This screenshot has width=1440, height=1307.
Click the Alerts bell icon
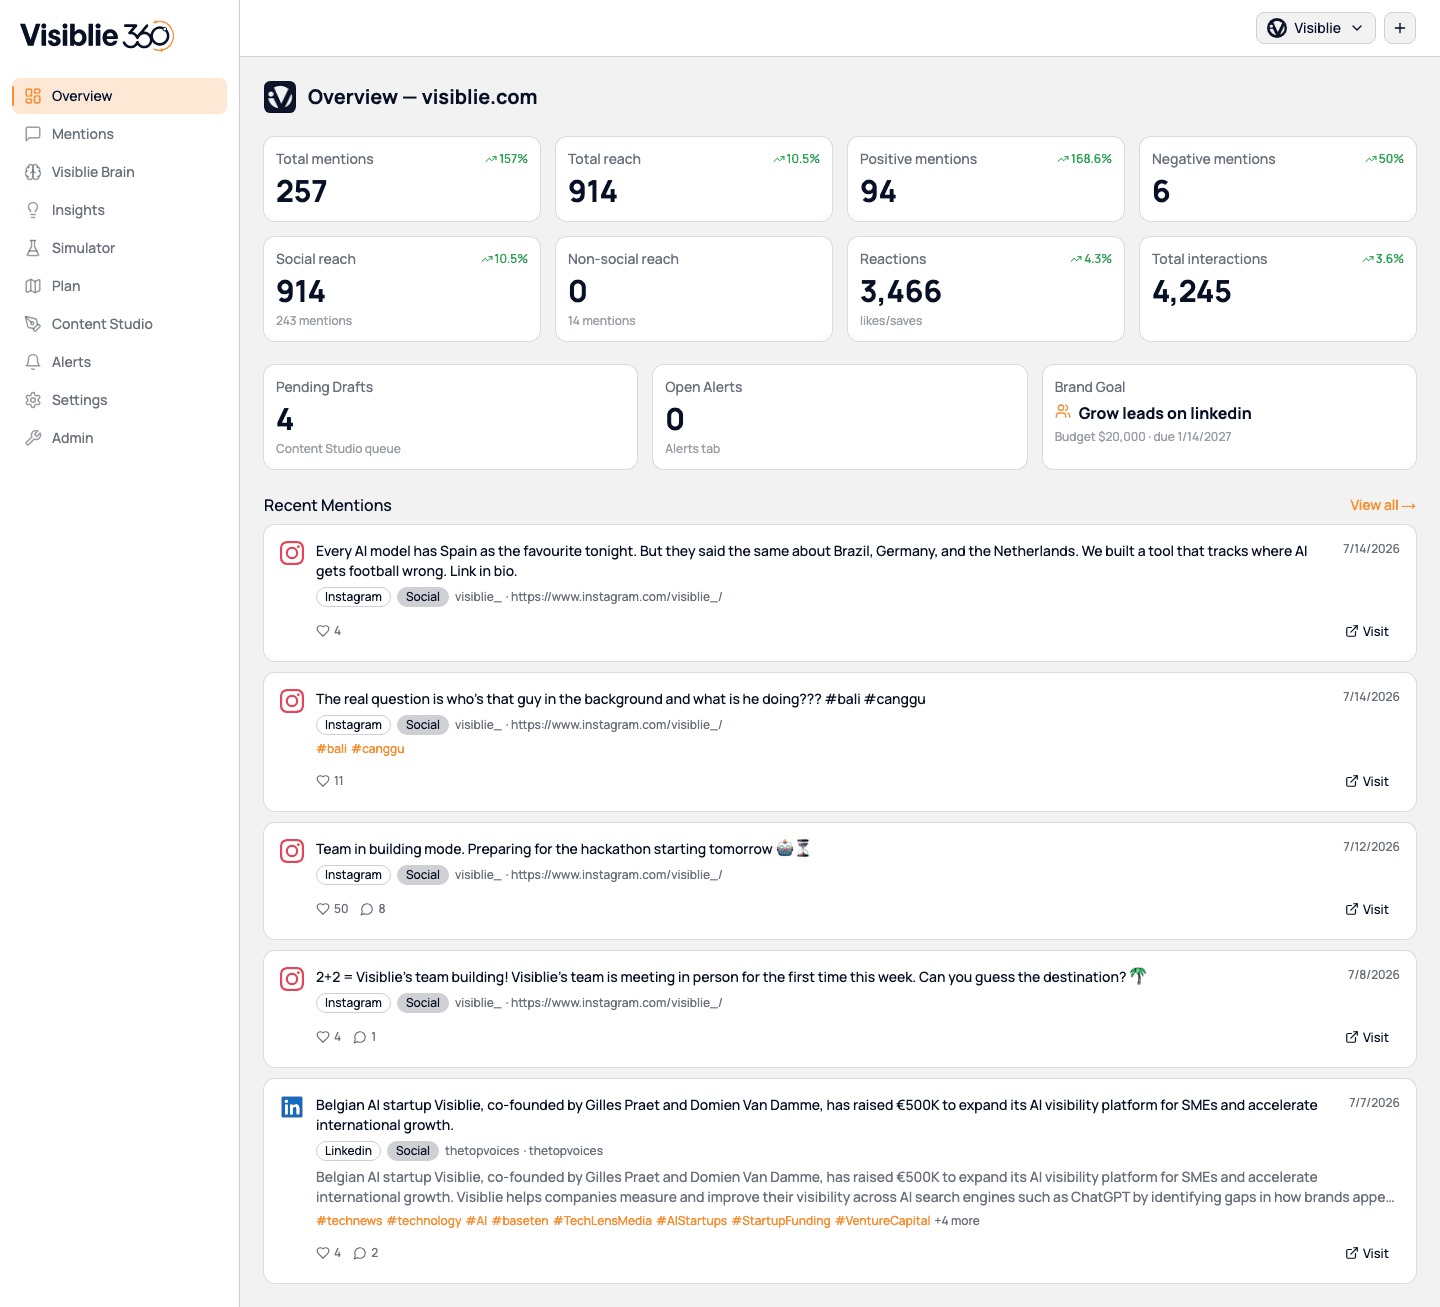(x=33, y=362)
